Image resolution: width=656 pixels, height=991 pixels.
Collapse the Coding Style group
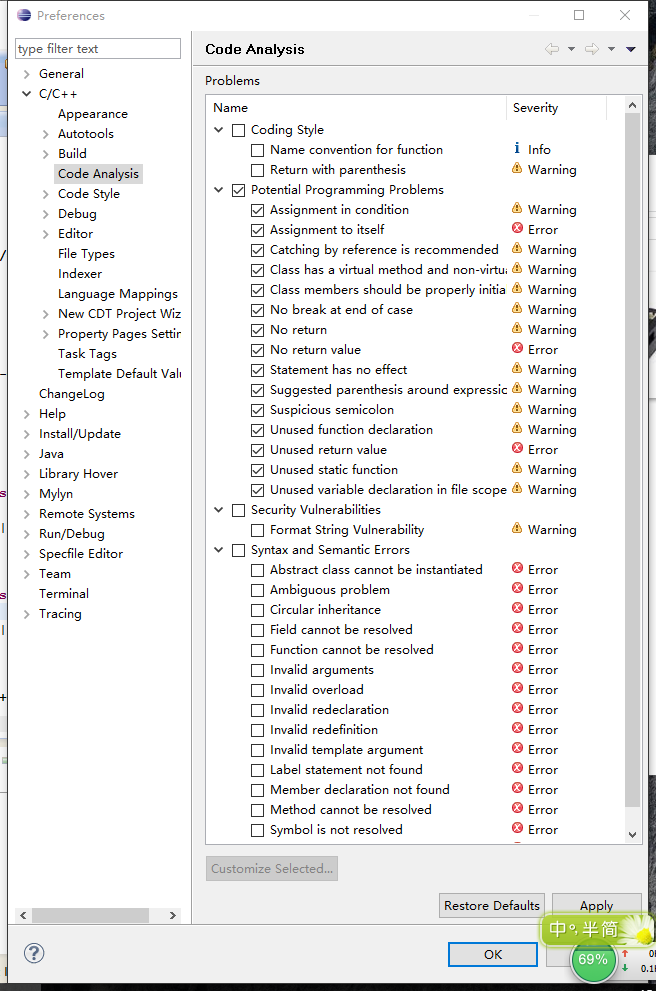[219, 130]
